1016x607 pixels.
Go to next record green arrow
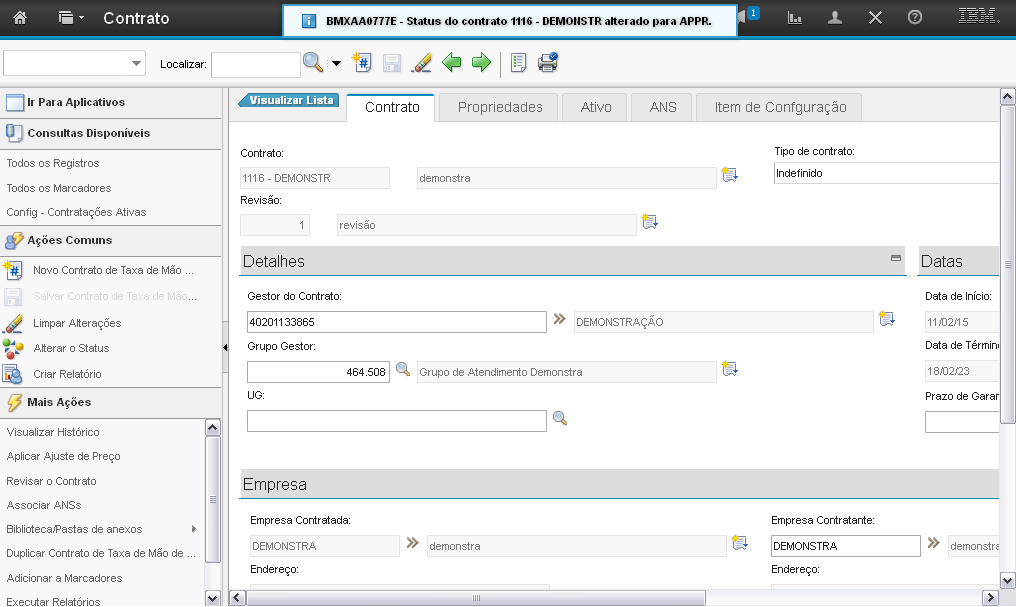pos(481,62)
